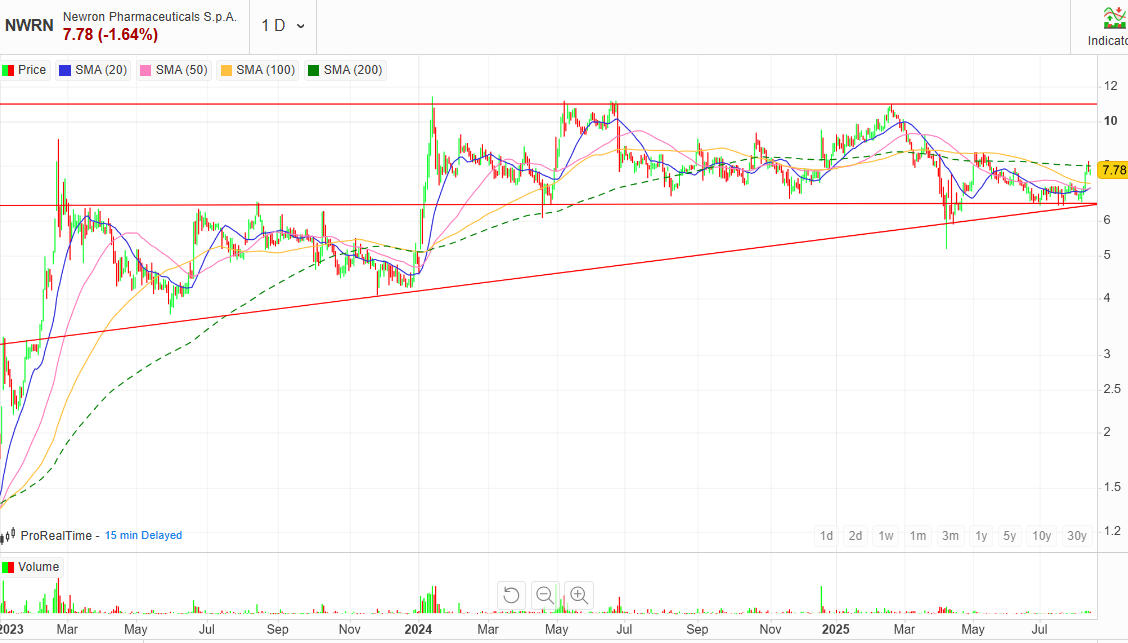Switch to the 3m time range
The height and width of the screenshot is (643, 1128).
[949, 536]
